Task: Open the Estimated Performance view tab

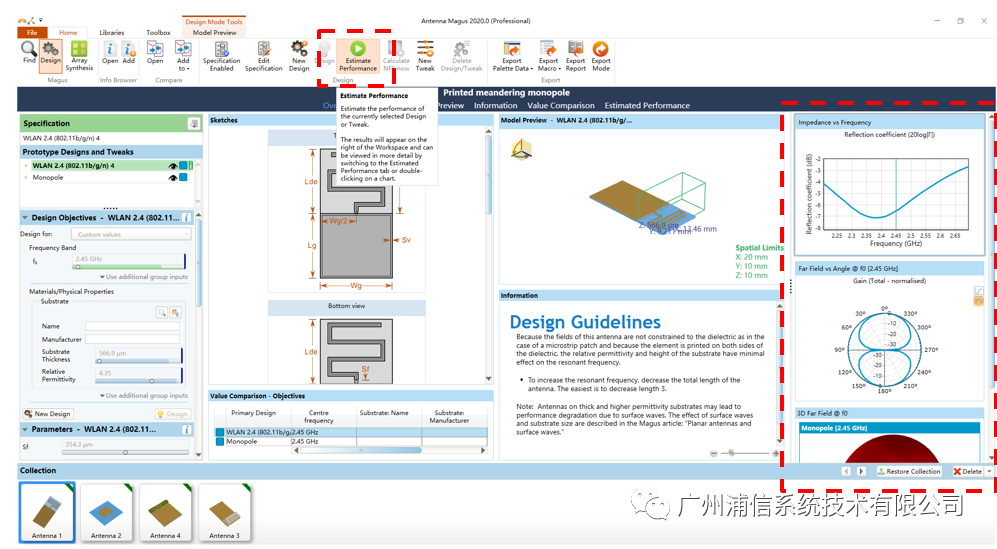Action: pyautogui.click(x=647, y=106)
